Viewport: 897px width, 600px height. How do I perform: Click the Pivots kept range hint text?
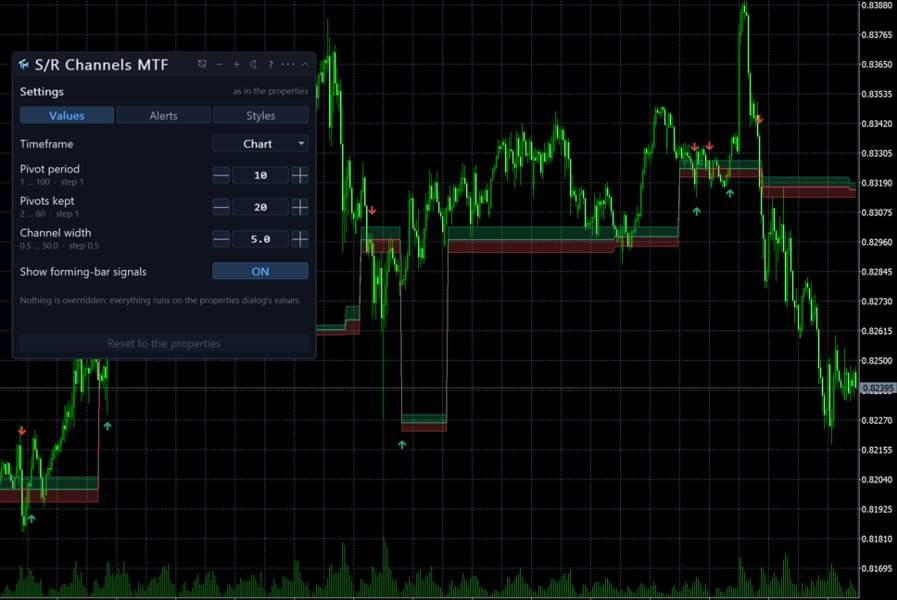tap(49, 214)
